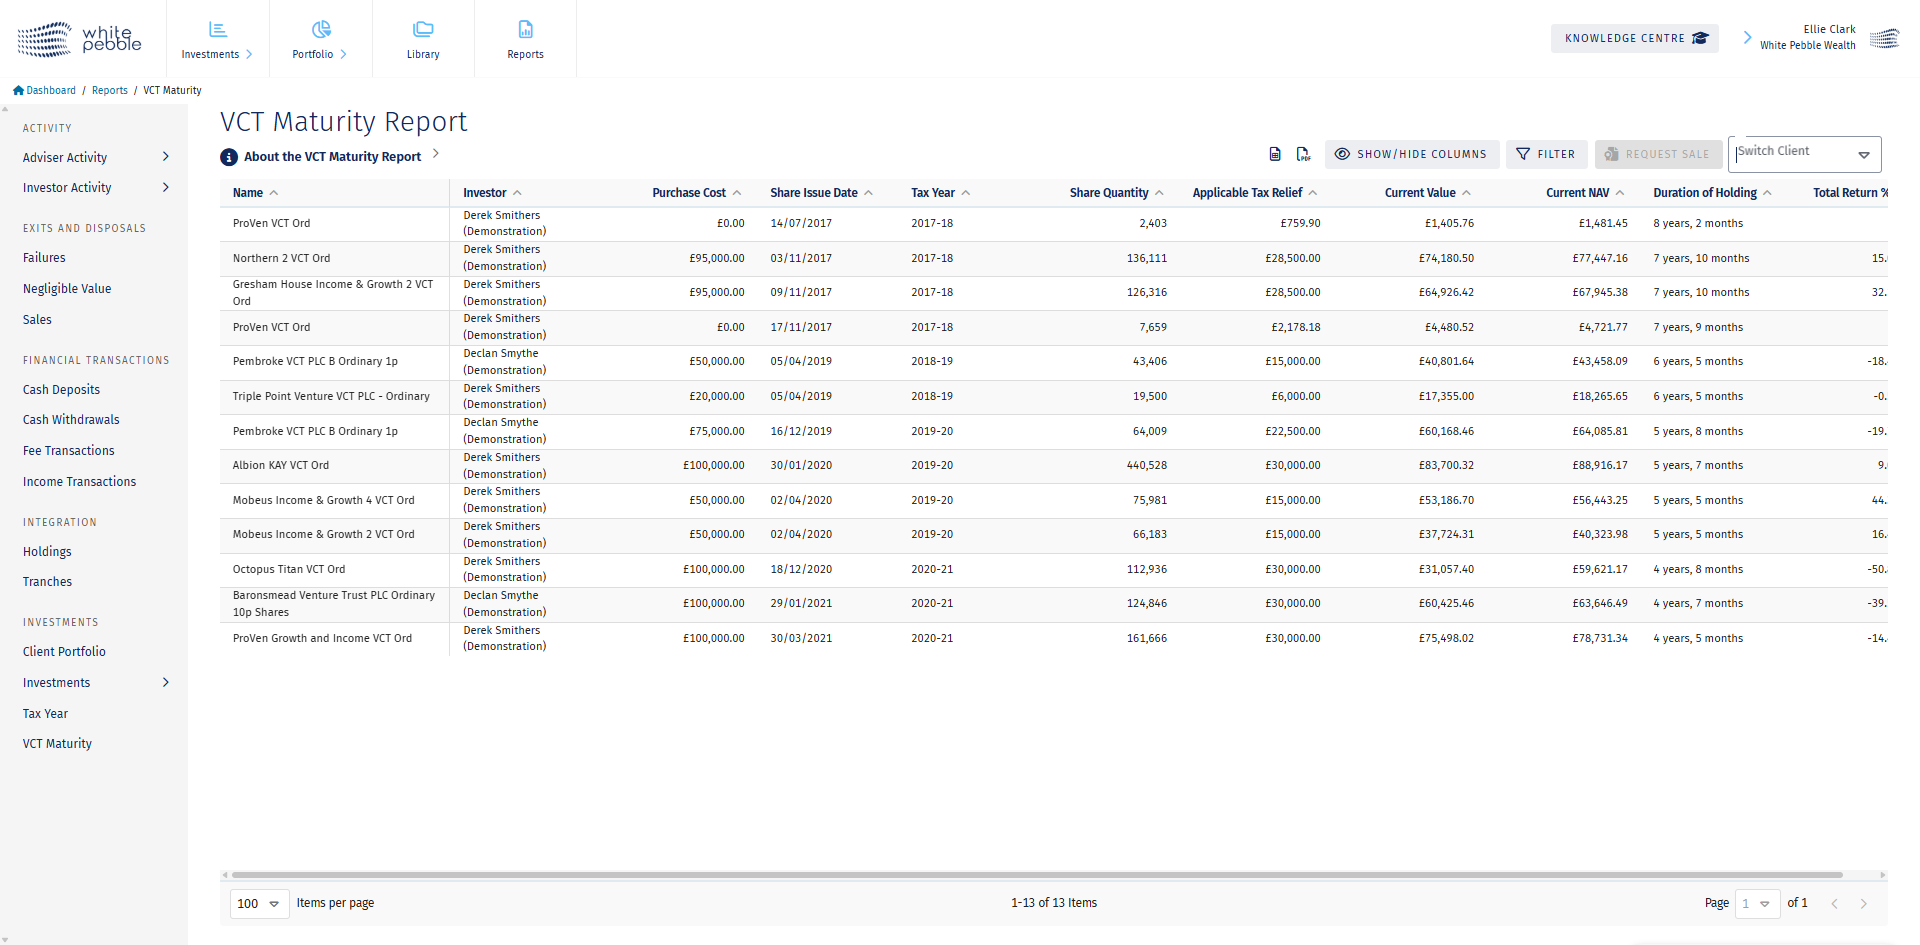The height and width of the screenshot is (945, 1920).
Task: Click the info icon beside About the VCT Maturity Report
Action: 229,157
